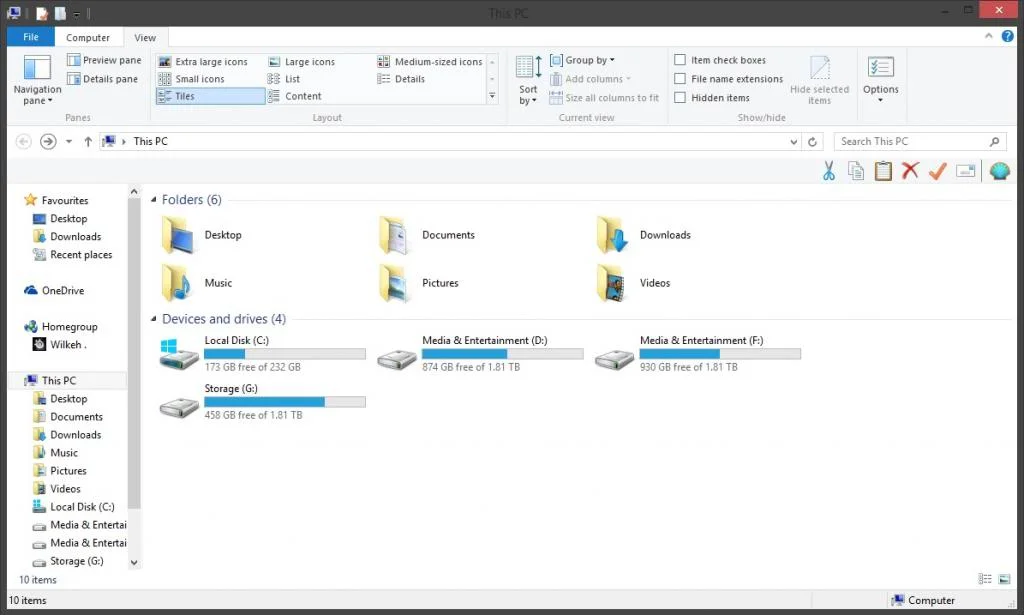Switch to details view via status bar icon
This screenshot has height=615, width=1024.
[985, 579]
